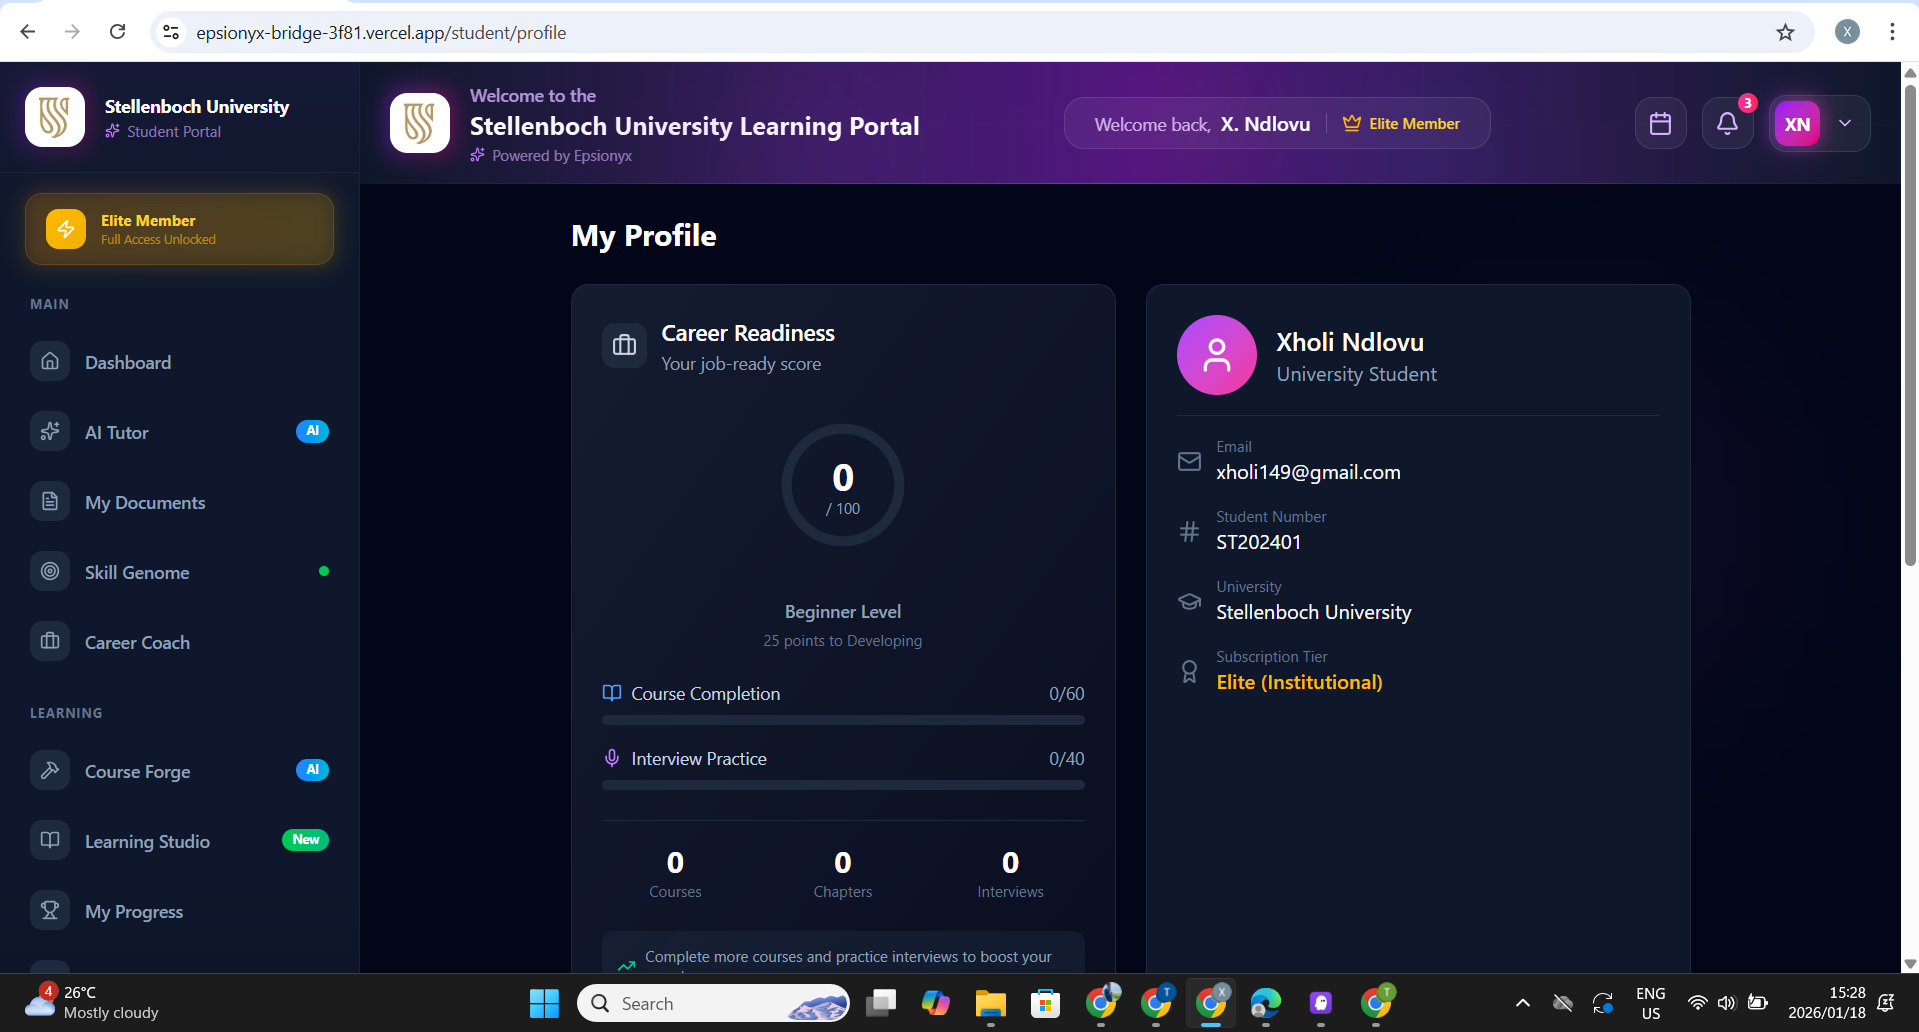Click the Wi-Fi icon in the system tray
The width and height of the screenshot is (1919, 1032).
point(1697,1003)
